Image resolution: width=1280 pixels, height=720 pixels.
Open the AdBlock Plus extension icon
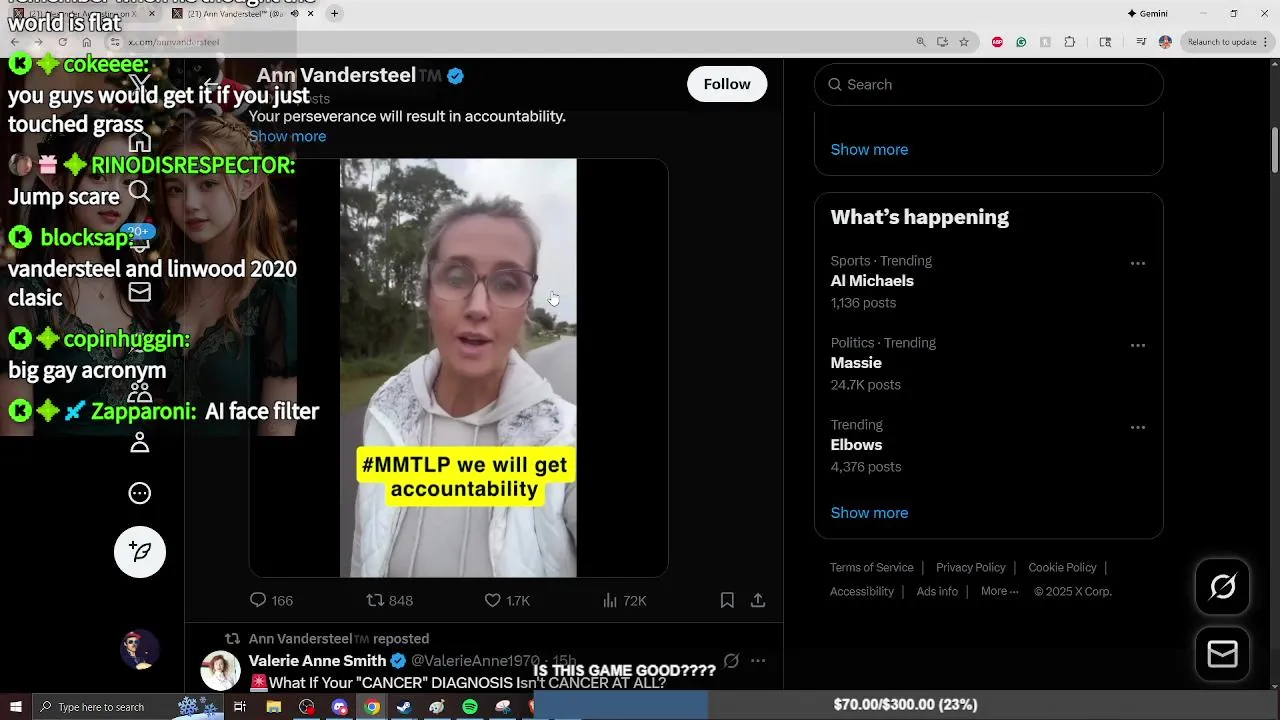pyautogui.click(x=997, y=42)
